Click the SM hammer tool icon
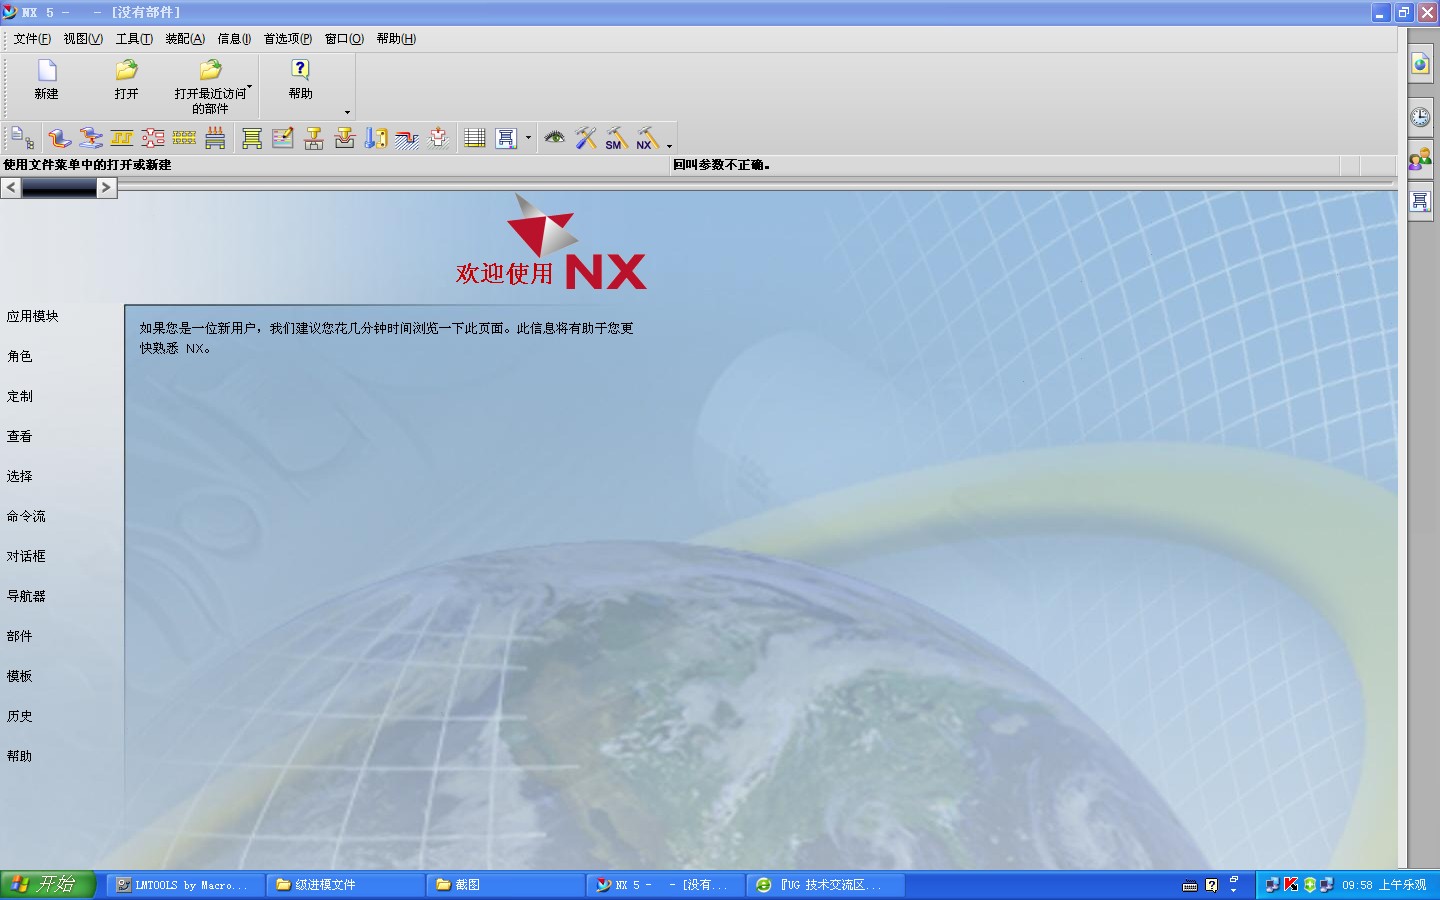This screenshot has width=1440, height=900. point(617,138)
